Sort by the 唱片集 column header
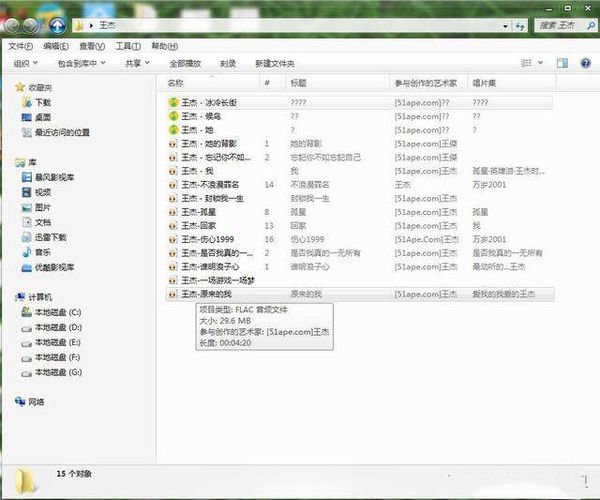This screenshot has width=600, height=500. tap(512, 83)
